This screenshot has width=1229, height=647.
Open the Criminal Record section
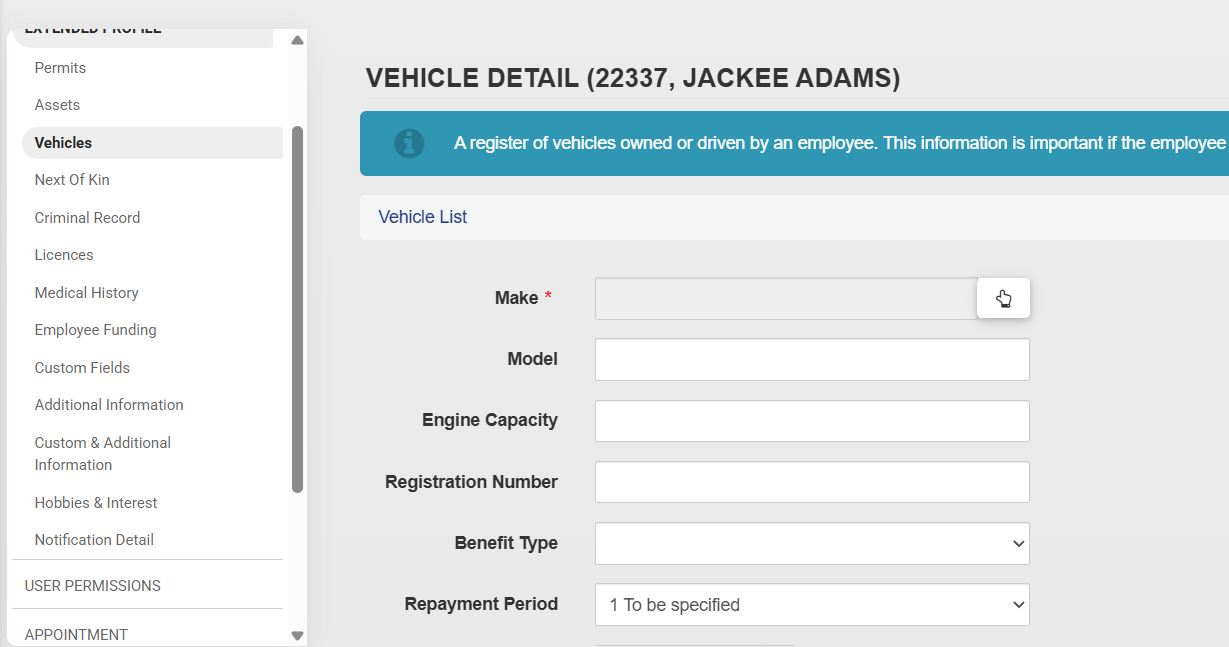[x=87, y=218]
